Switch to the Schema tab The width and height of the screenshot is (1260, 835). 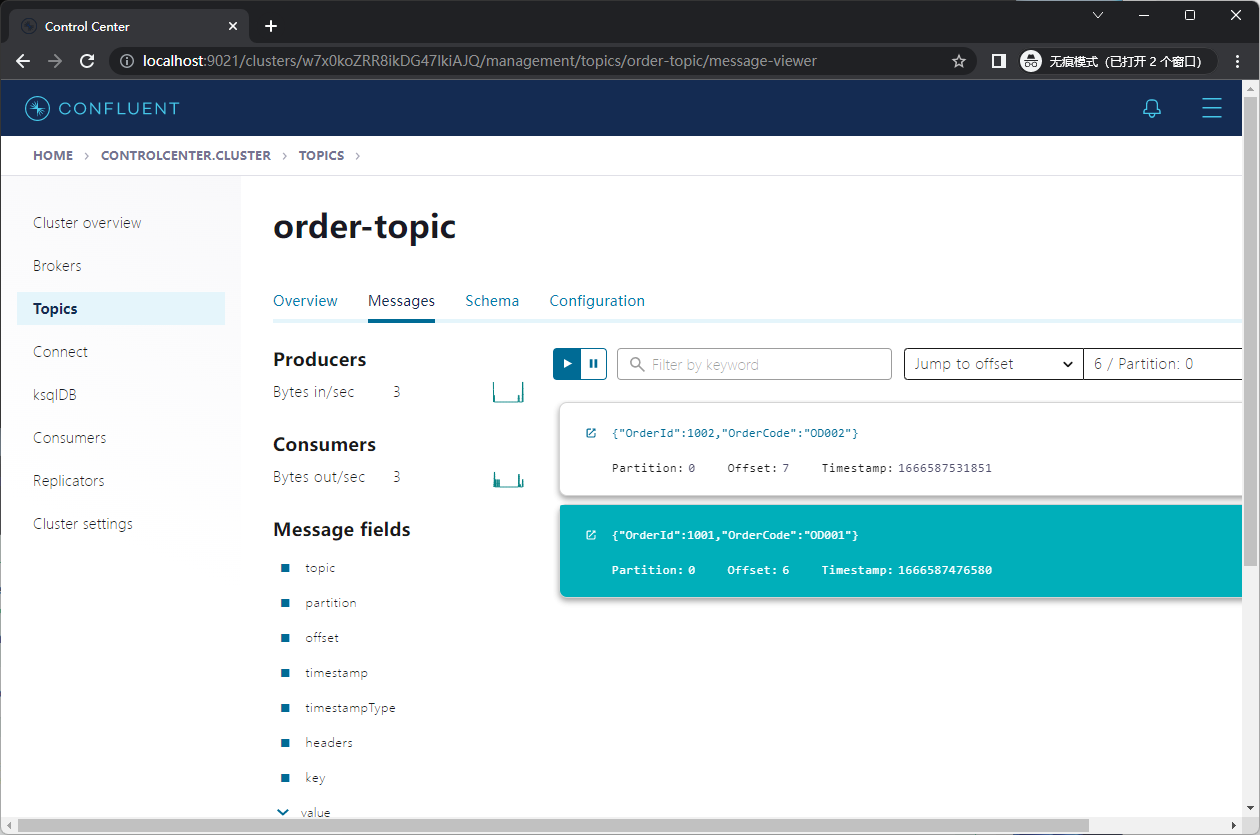492,301
